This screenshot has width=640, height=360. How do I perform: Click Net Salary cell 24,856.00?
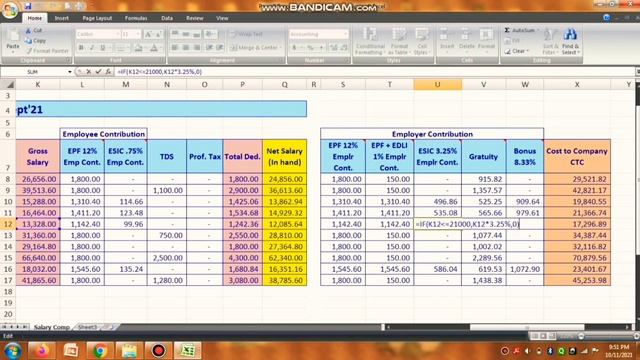coord(284,179)
